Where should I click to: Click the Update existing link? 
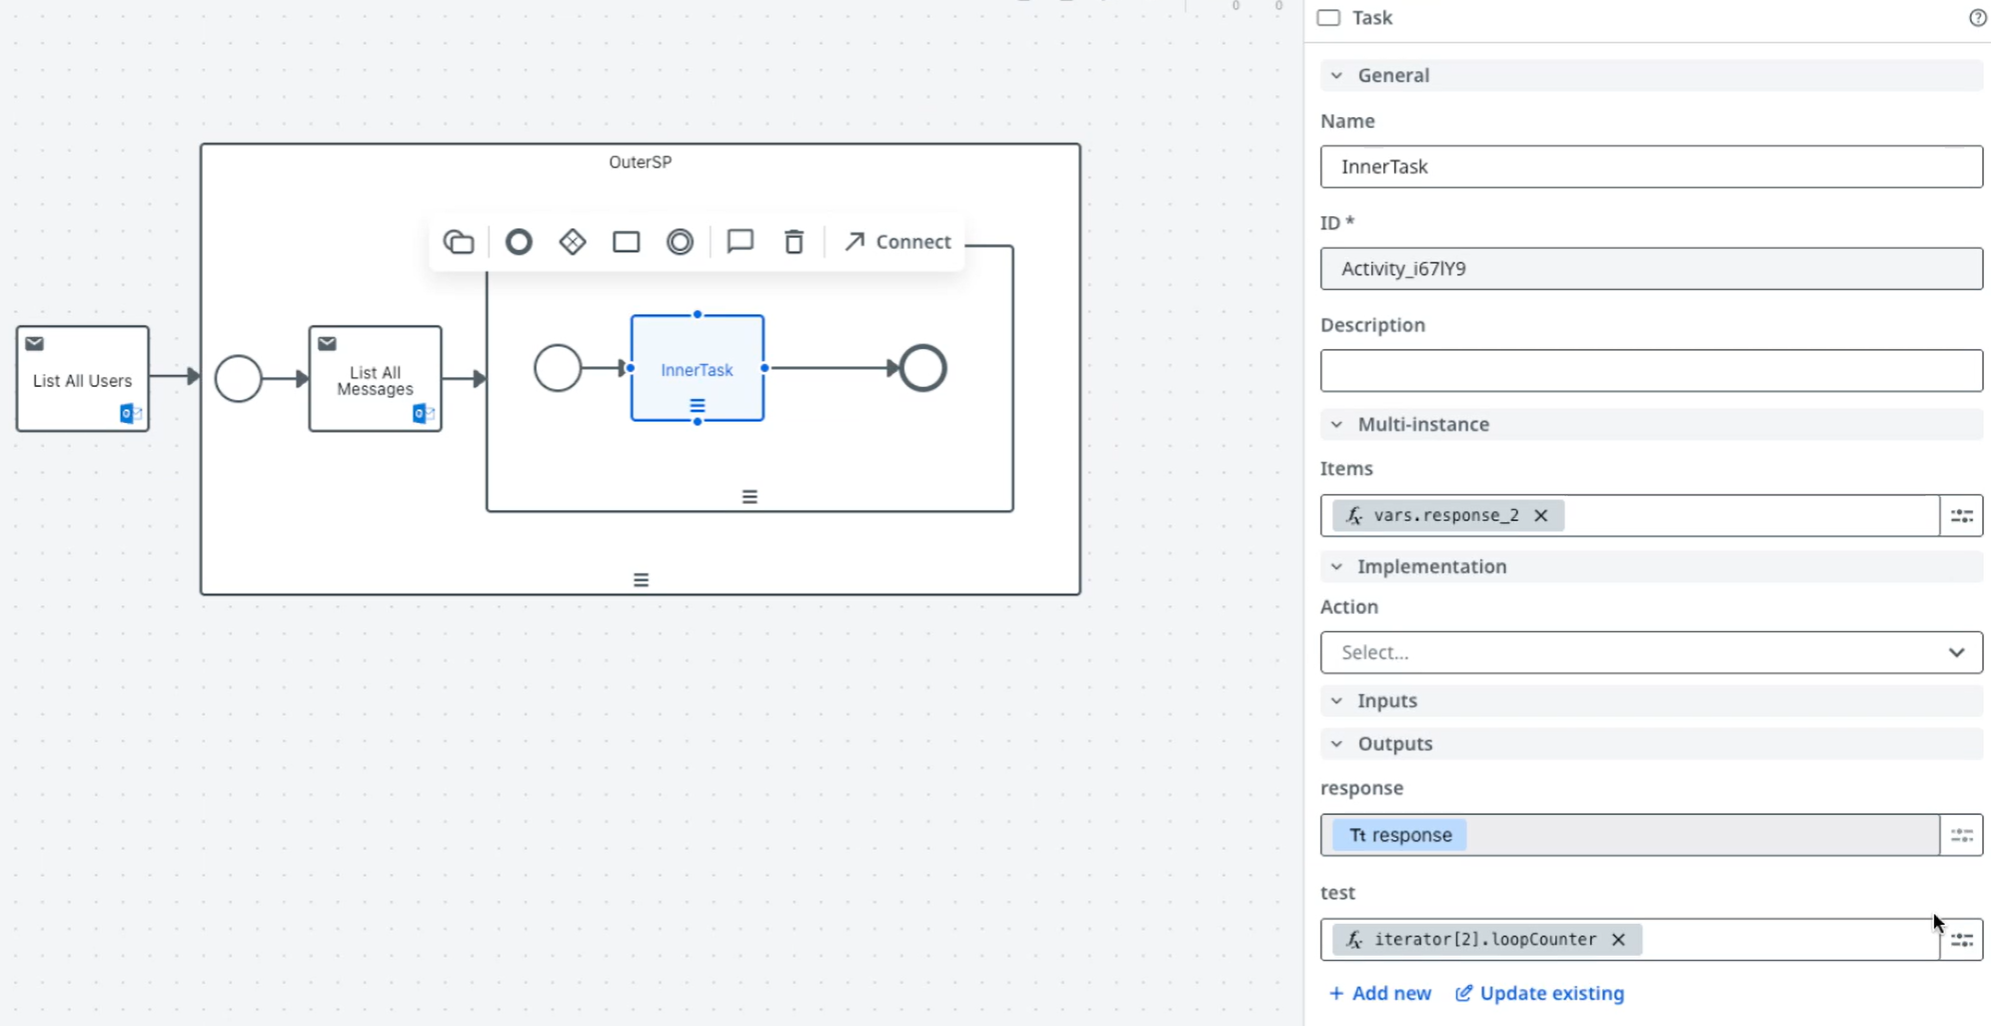[1539, 993]
